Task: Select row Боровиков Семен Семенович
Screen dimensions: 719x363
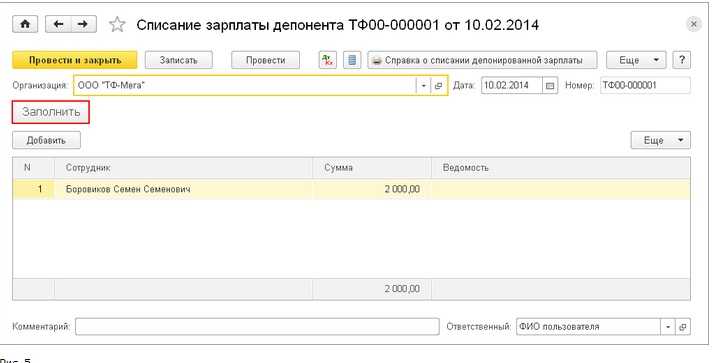Action: (351, 189)
